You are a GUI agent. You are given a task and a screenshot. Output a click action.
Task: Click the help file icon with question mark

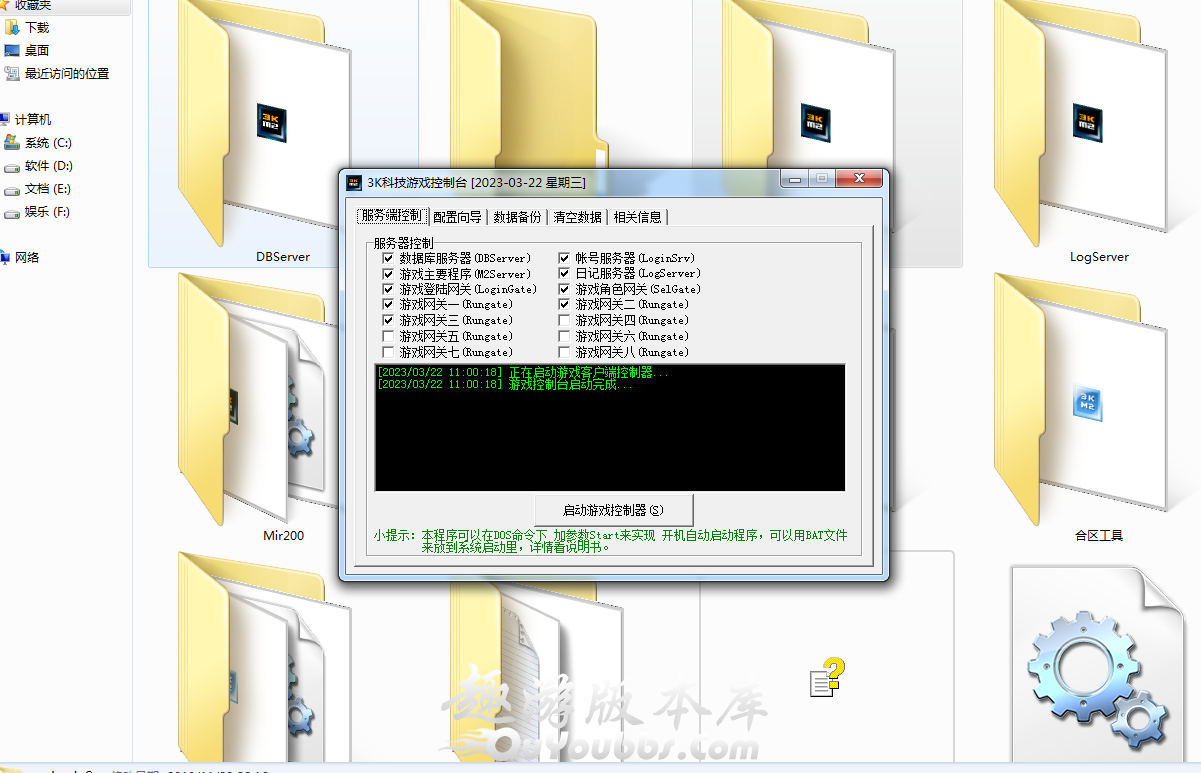827,677
